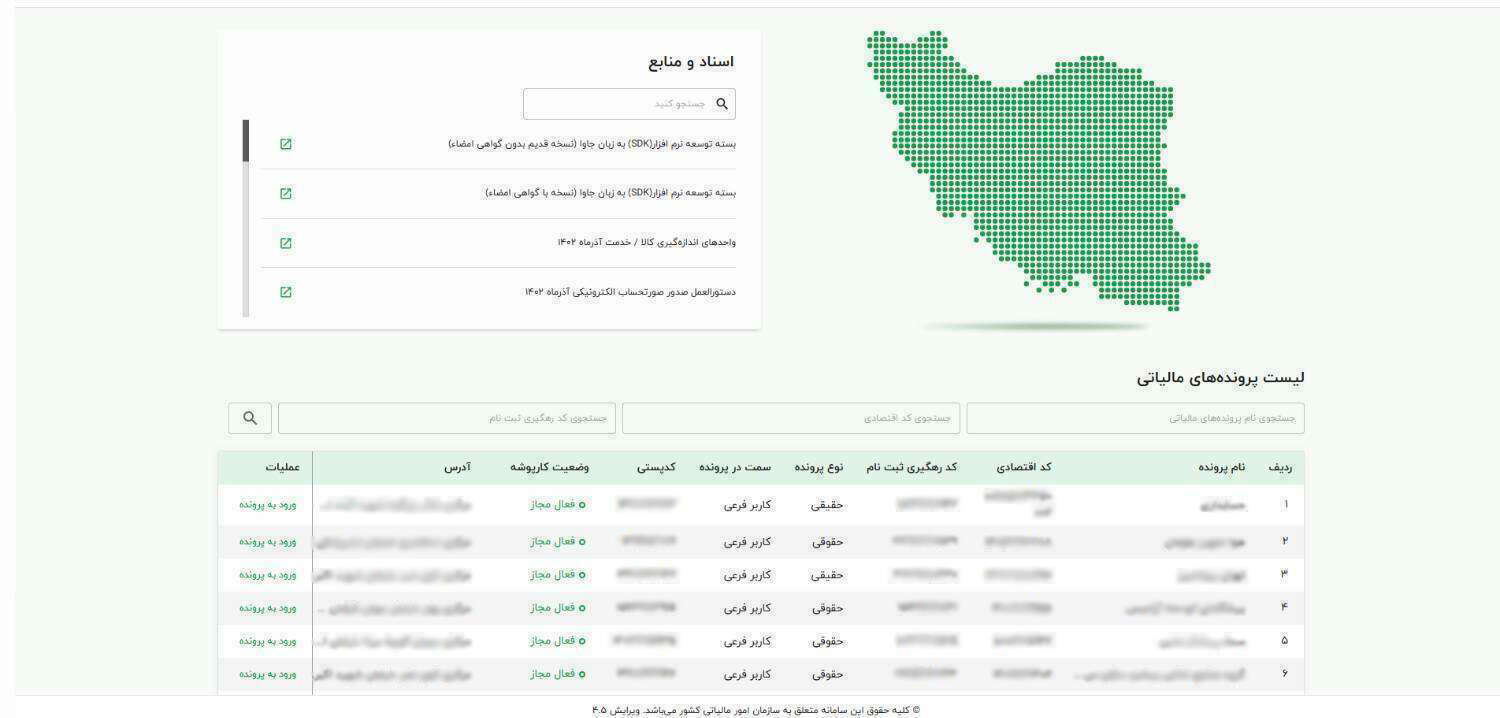Enter file in row 6 via ورود به پرونده
Viewport: 1500px width, 718px height.
coord(268,674)
